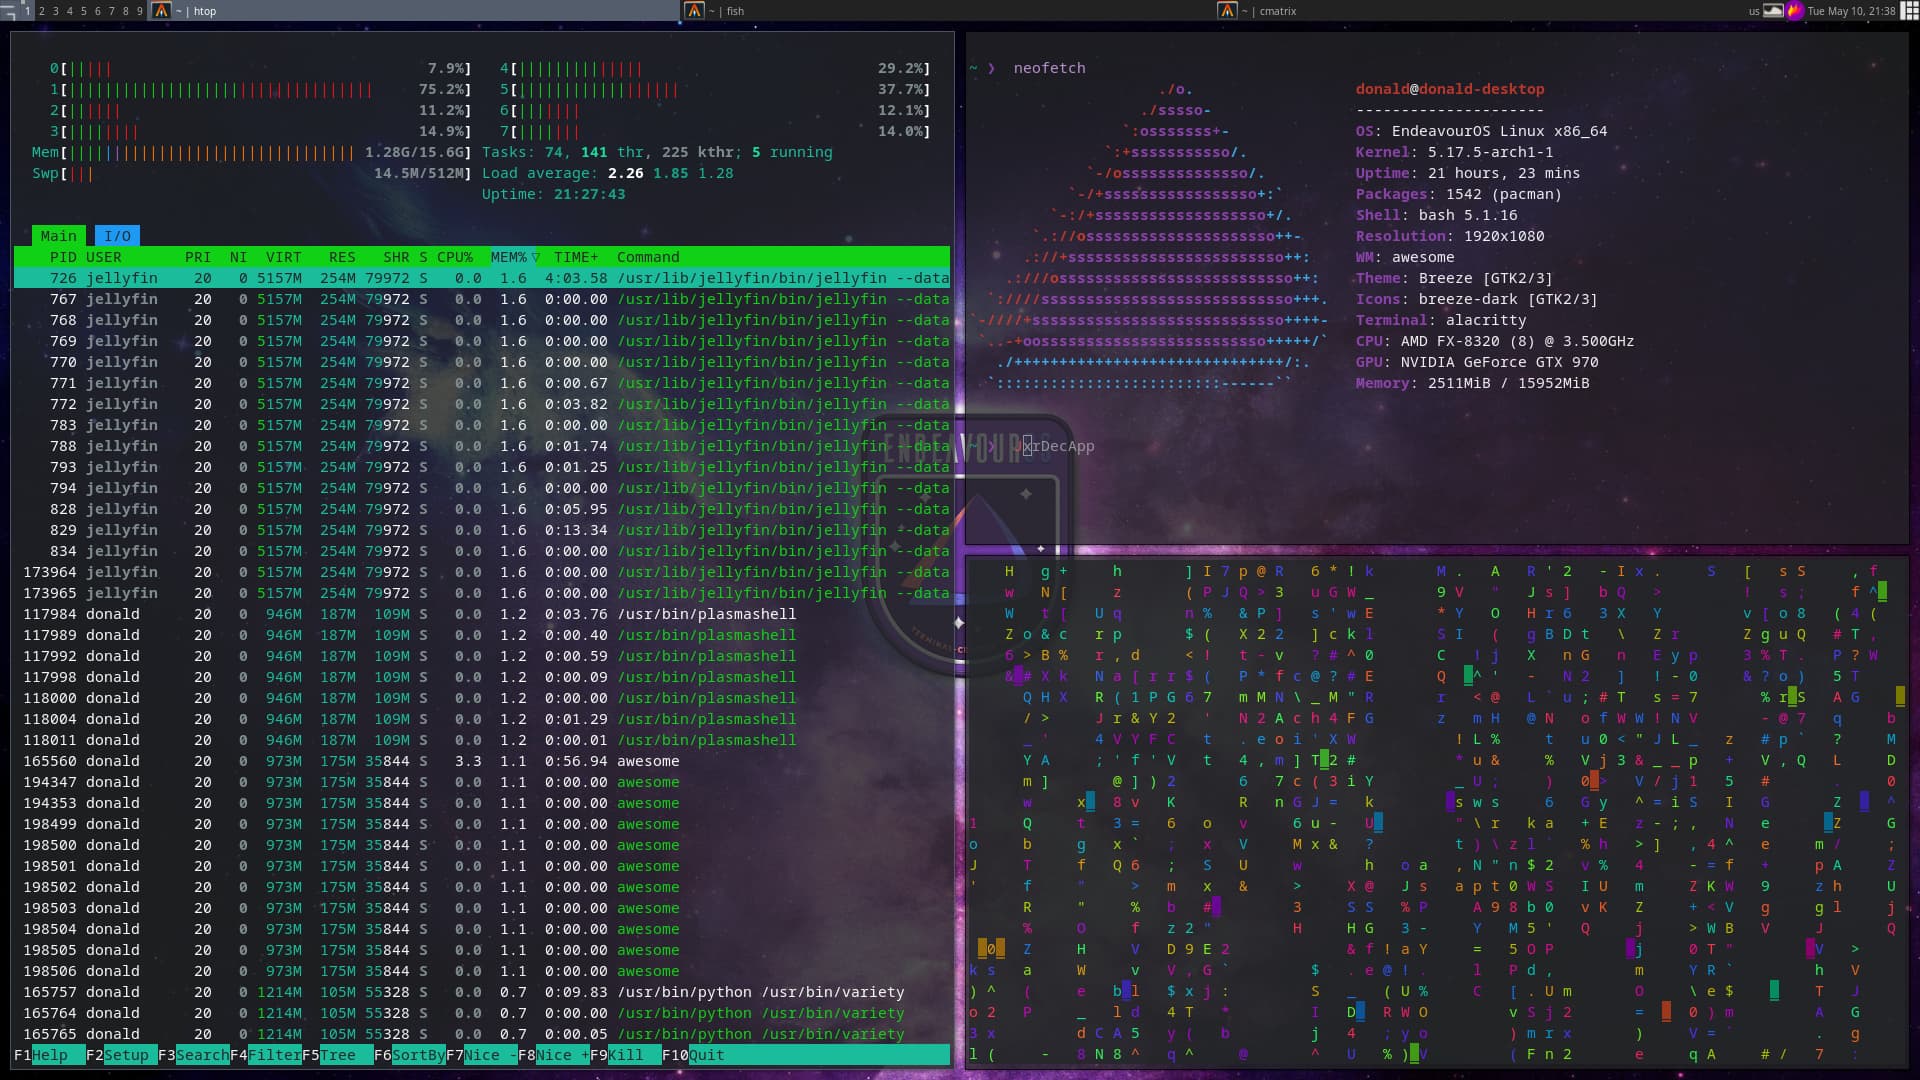Image resolution: width=1920 pixels, height=1080 pixels.
Task: Switch to workspace tag 2
Action: click(41, 11)
